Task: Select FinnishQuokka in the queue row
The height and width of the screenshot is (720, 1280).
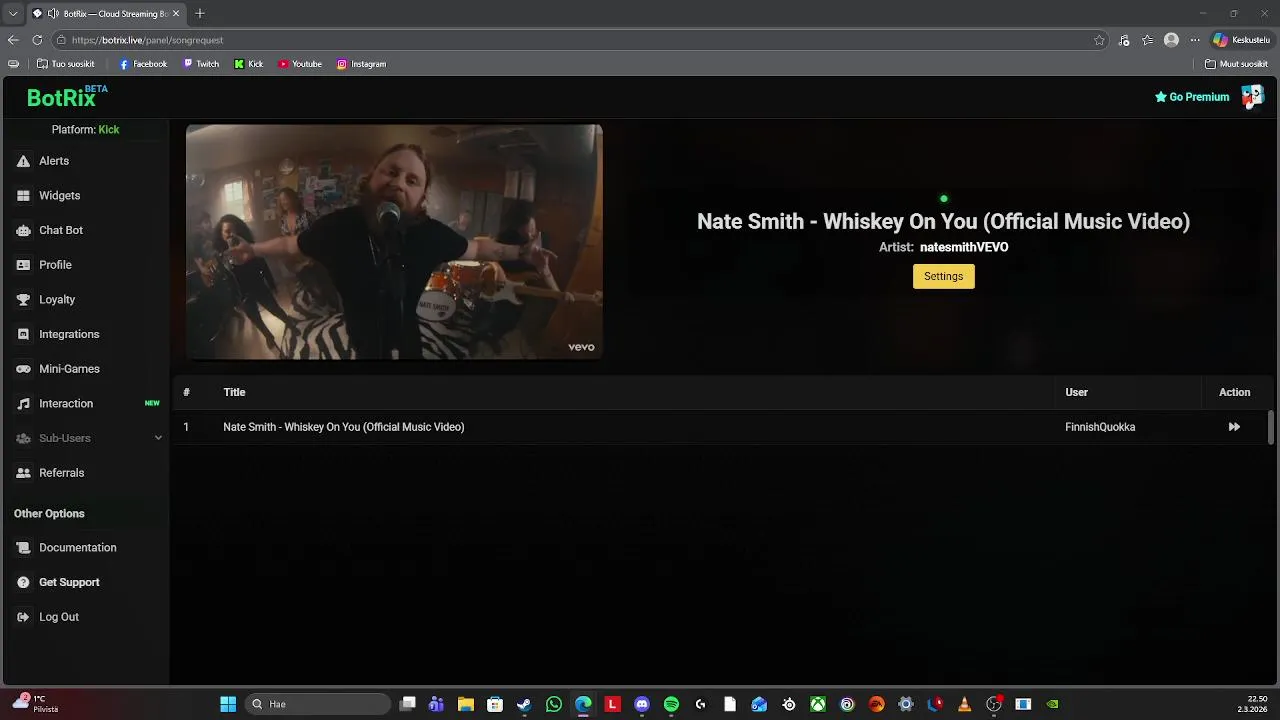Action: (x=1100, y=427)
